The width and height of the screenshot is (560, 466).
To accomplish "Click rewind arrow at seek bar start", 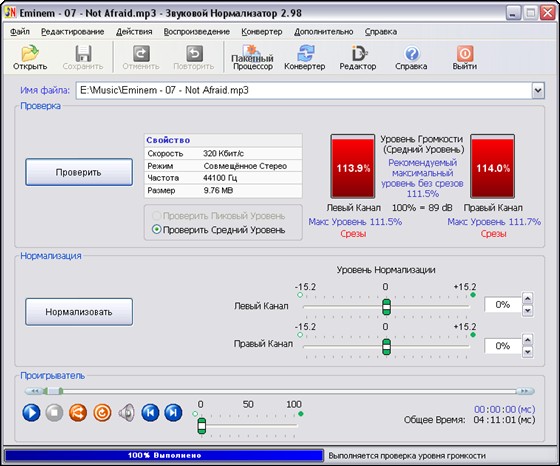I will pos(34,391).
